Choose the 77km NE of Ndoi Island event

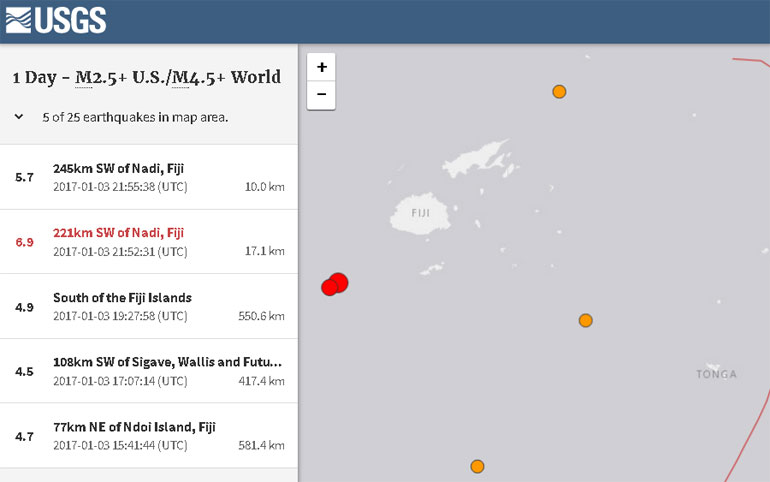click(149, 435)
